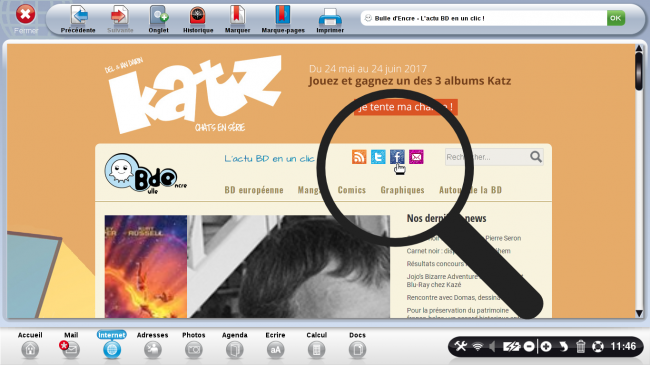Open the Marque-pages bookmarks list
The height and width of the screenshot is (365, 650).
[283, 19]
